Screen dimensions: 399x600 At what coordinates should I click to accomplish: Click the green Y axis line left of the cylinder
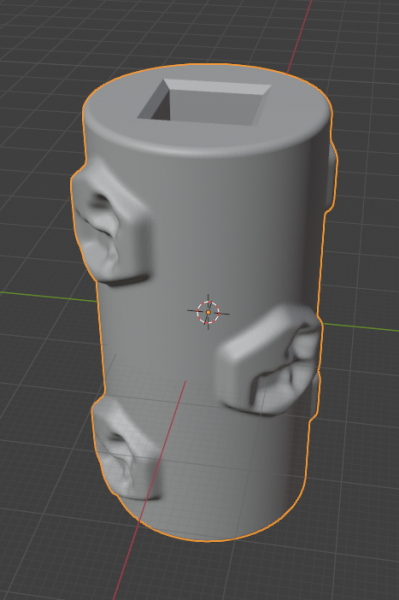(x=46, y=296)
